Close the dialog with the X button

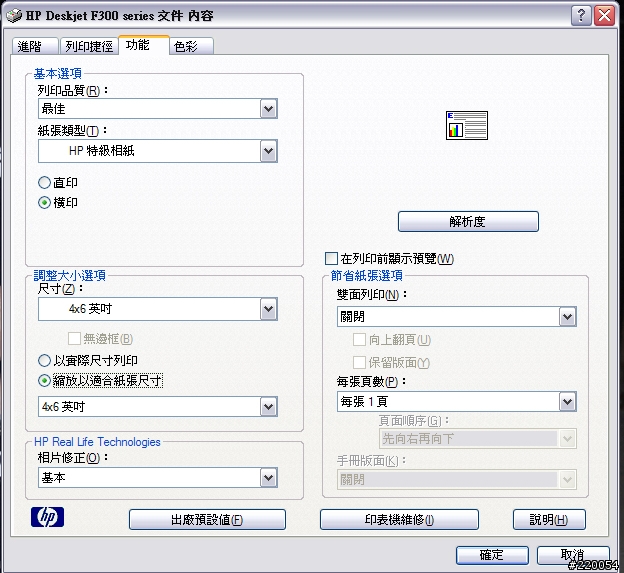click(604, 16)
